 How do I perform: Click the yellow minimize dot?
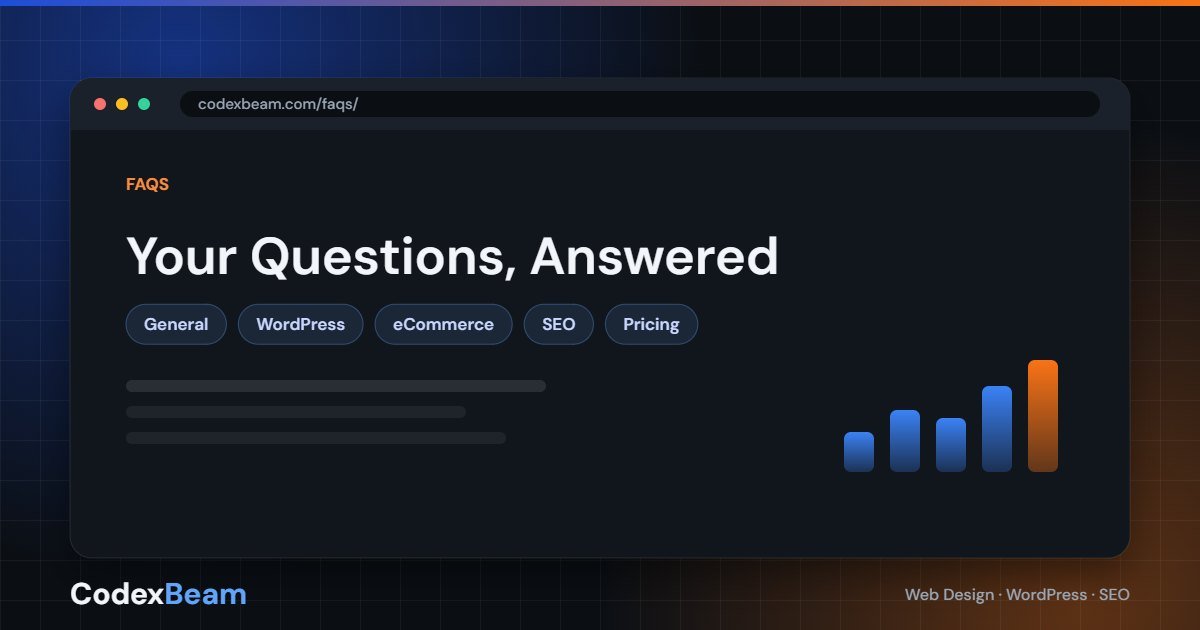[x=122, y=104]
